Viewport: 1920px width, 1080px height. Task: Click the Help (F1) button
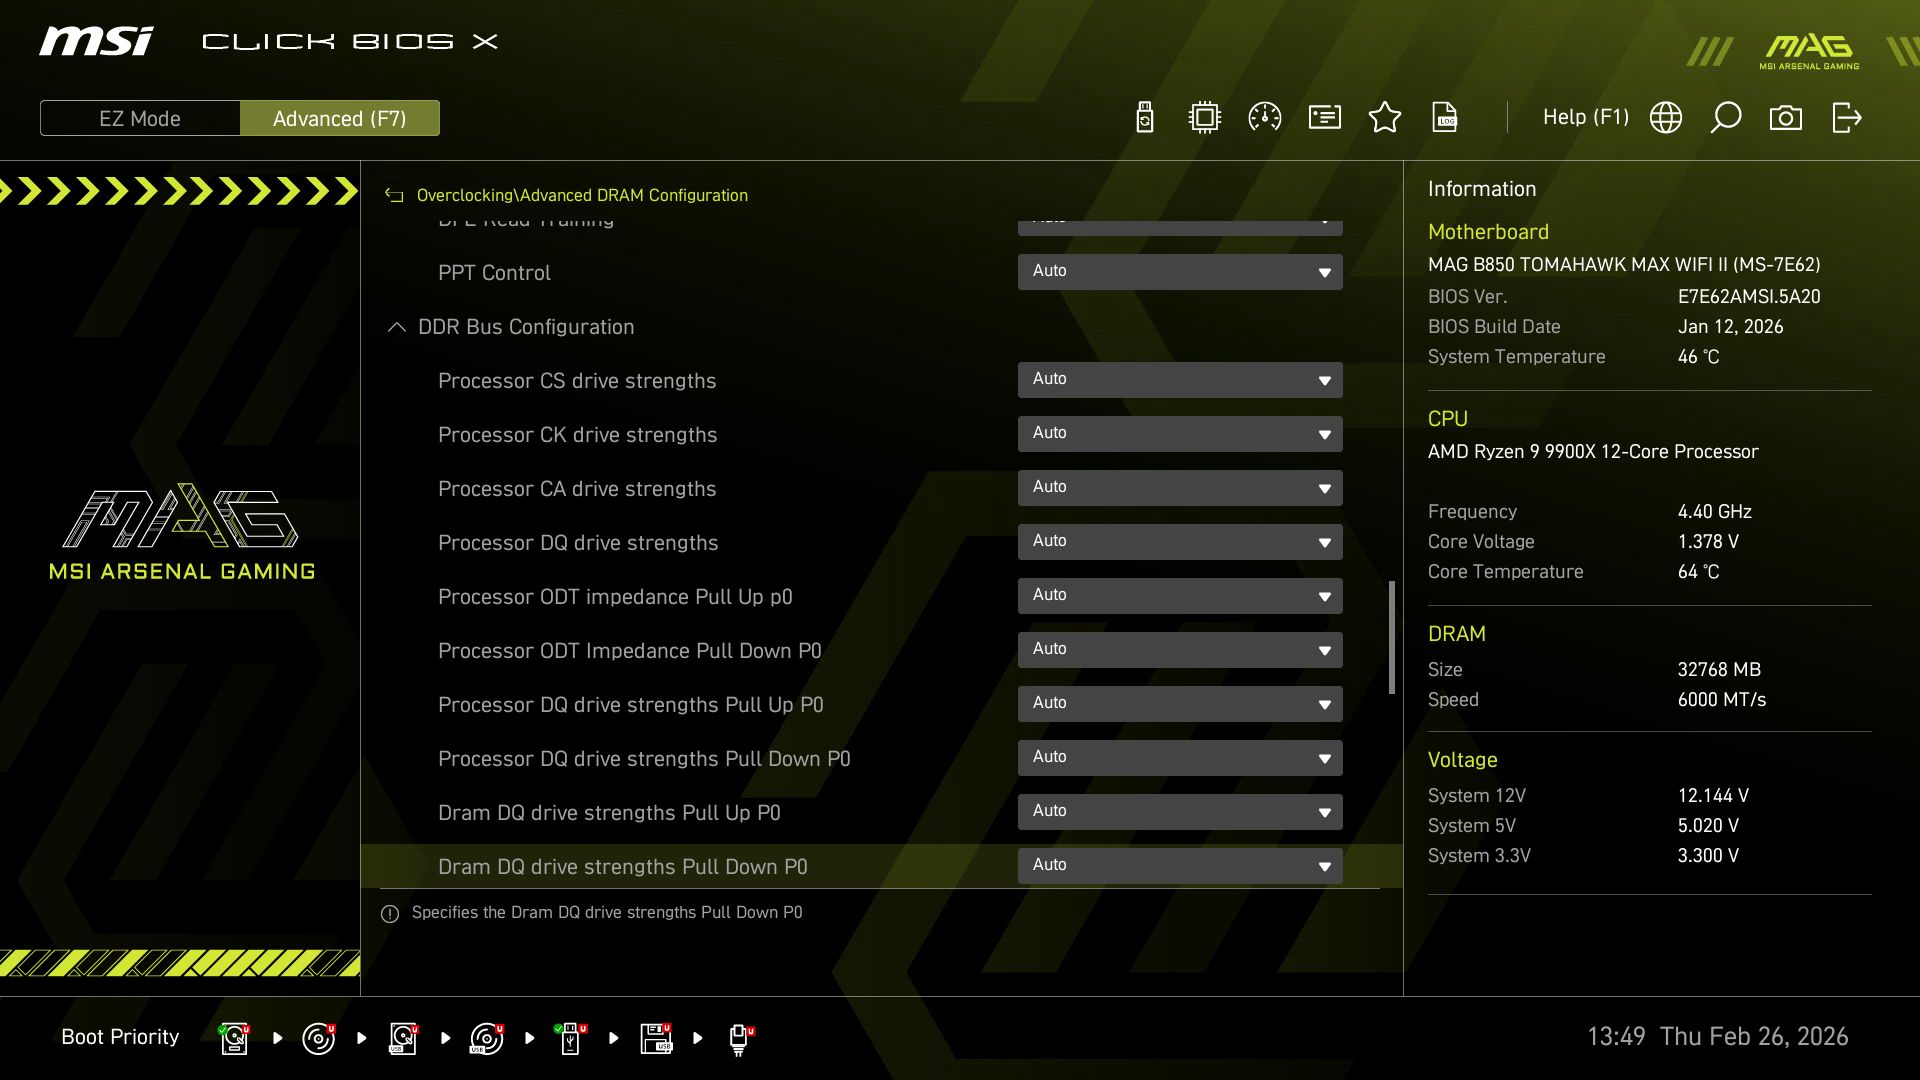point(1585,117)
